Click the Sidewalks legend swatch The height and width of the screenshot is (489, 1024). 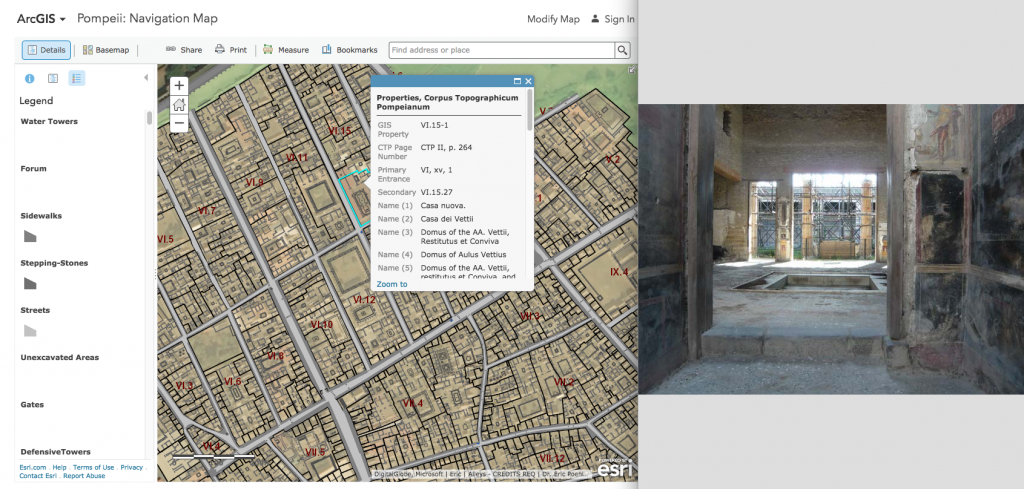pyautogui.click(x=30, y=236)
